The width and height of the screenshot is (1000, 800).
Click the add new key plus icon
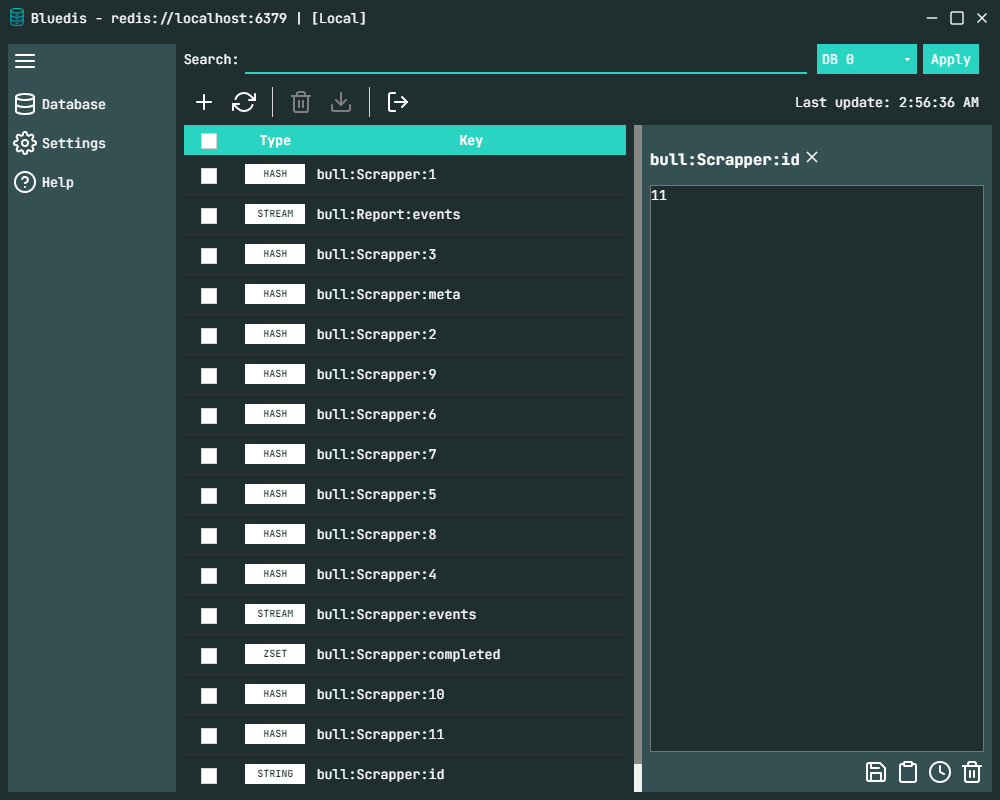(x=204, y=102)
